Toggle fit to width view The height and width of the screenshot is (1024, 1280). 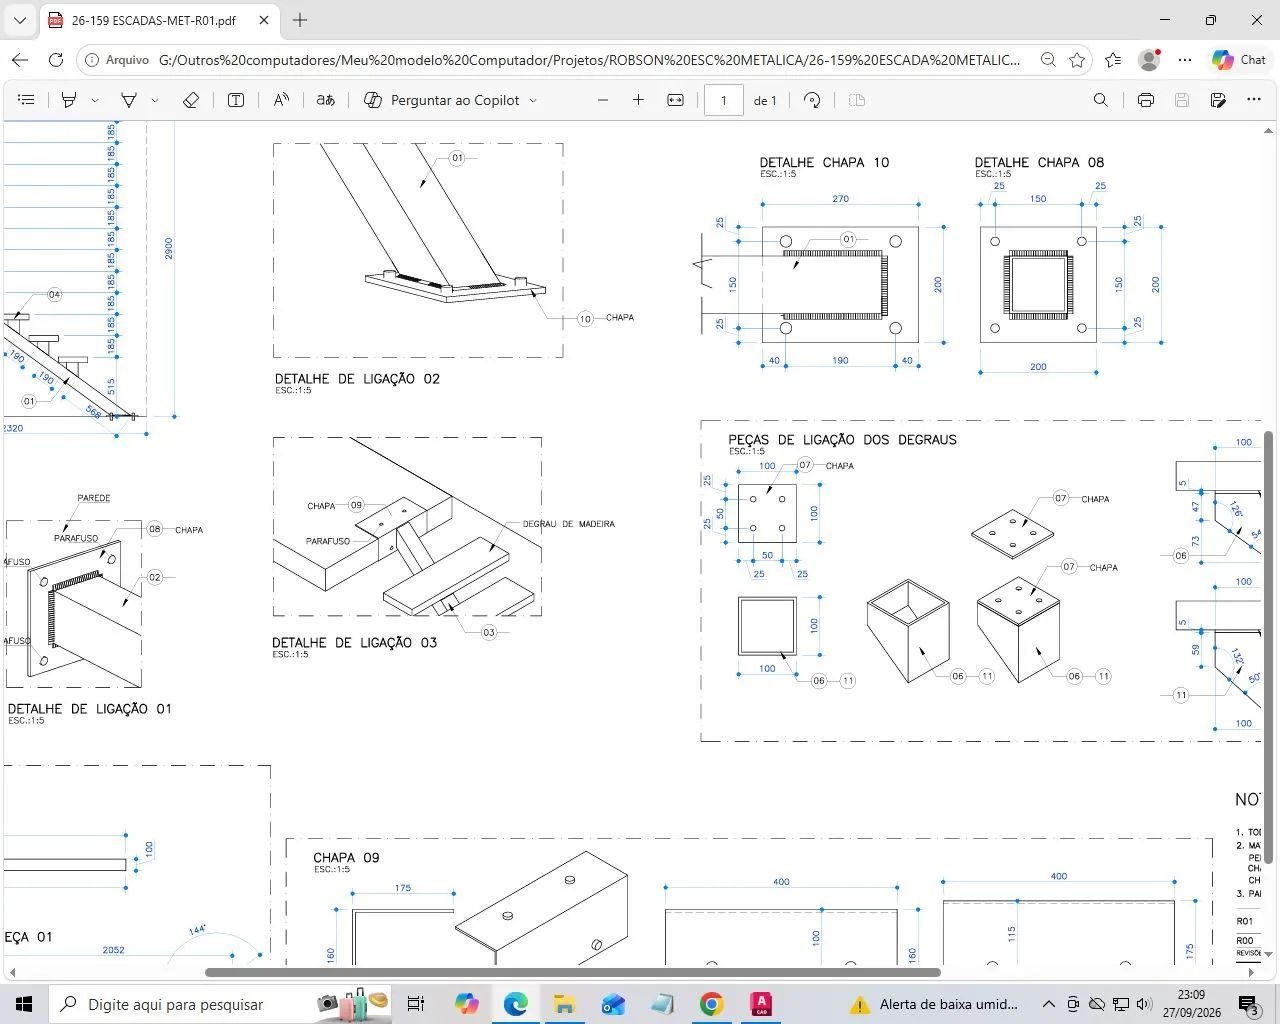coord(676,100)
